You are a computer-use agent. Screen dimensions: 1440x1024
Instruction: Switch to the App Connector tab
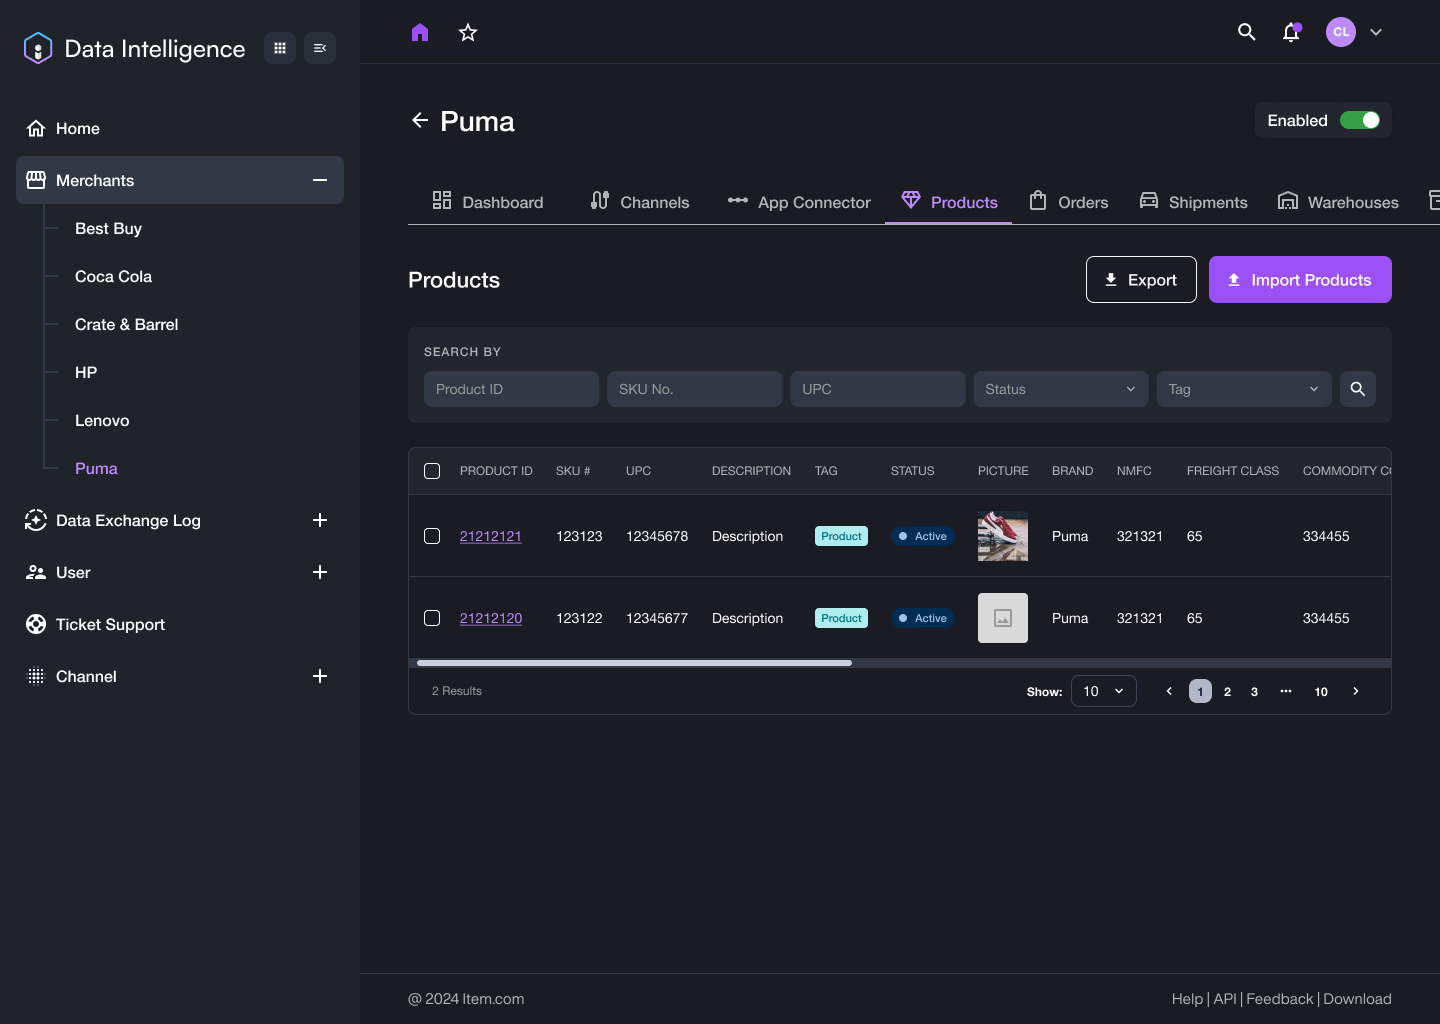[x=799, y=202]
